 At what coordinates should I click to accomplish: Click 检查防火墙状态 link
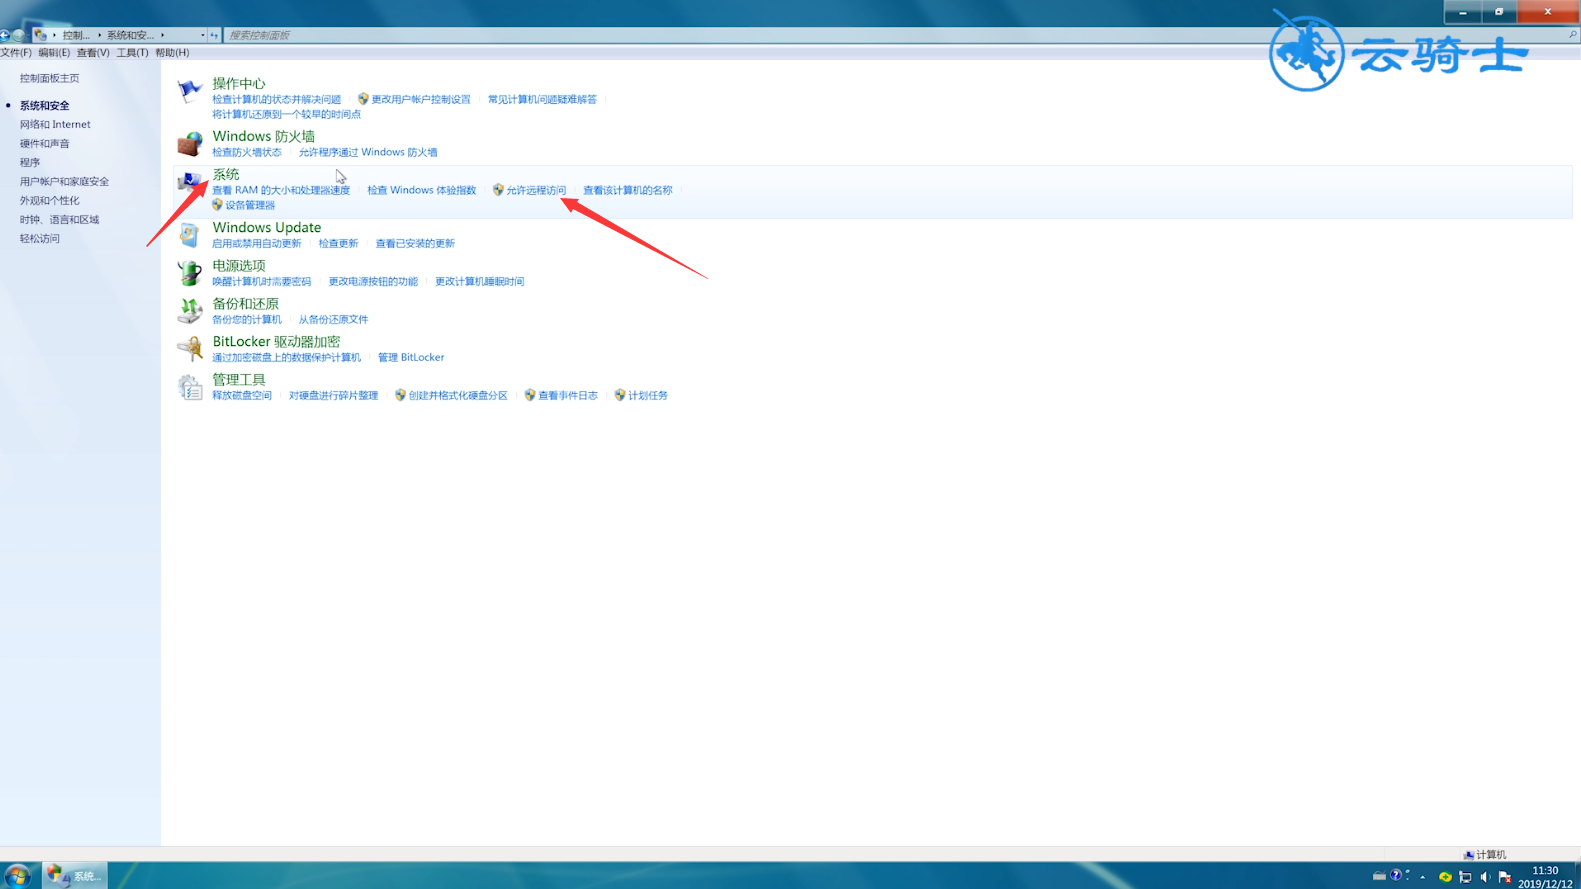coord(247,153)
